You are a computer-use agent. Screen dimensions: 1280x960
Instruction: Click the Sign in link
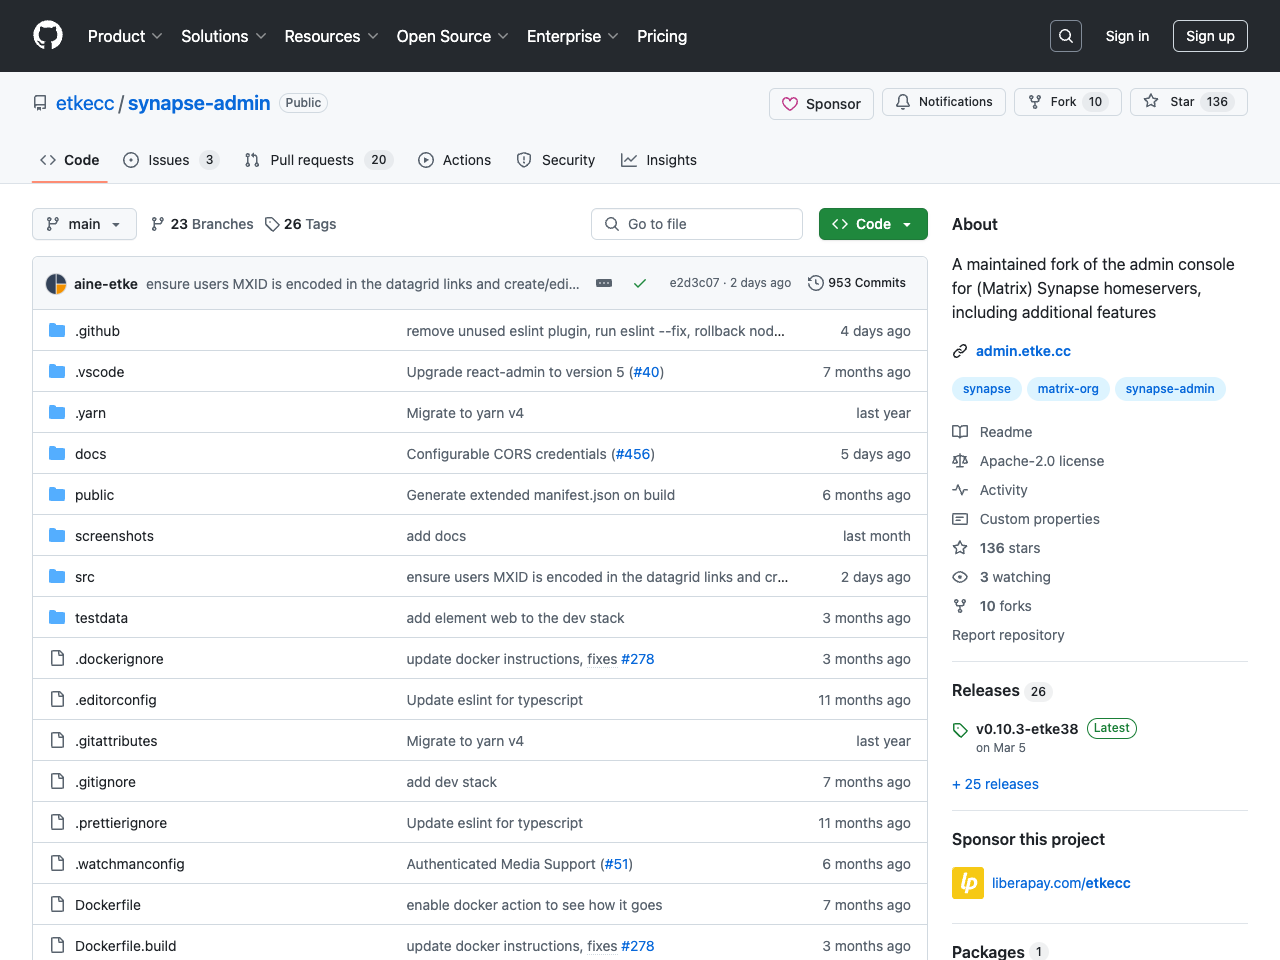click(1127, 36)
